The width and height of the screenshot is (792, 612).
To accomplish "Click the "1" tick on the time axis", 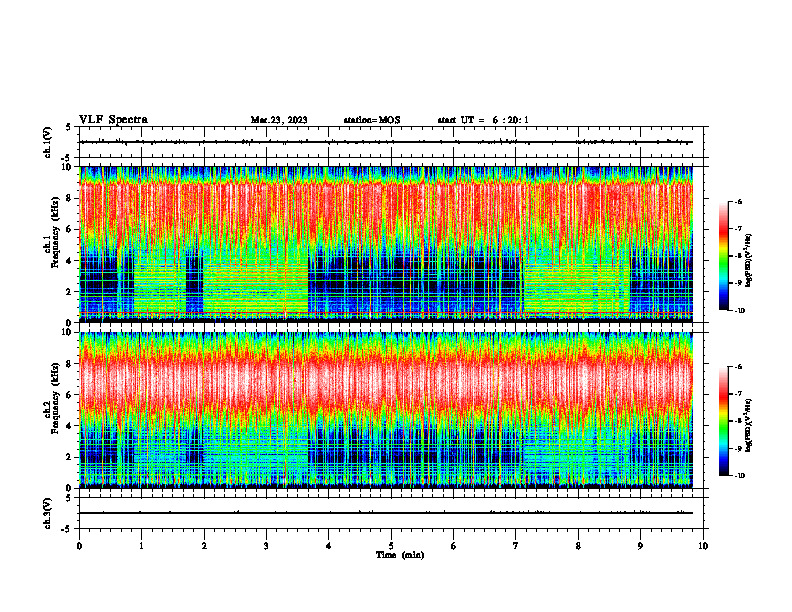I will [141, 546].
